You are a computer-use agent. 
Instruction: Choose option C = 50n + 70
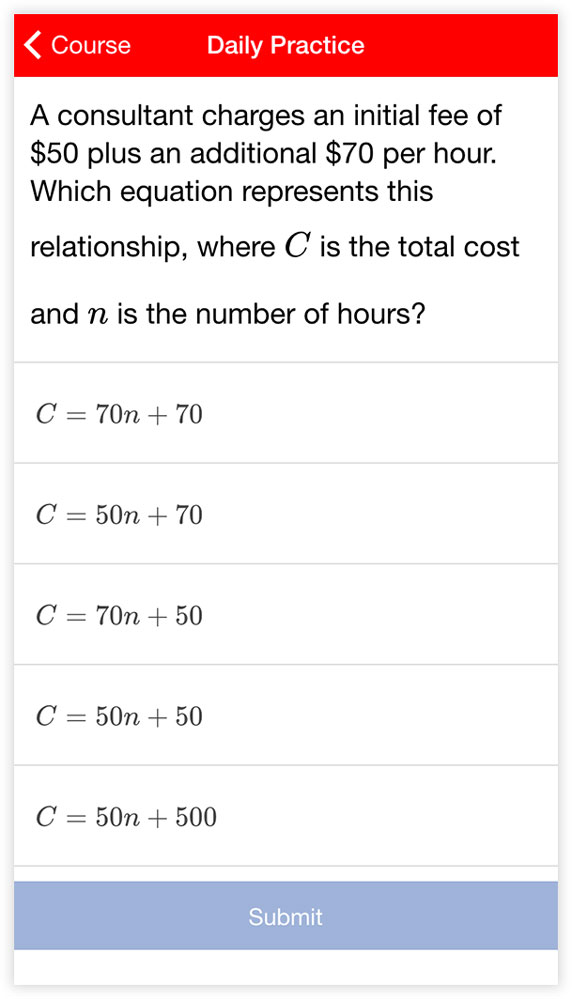tap(286, 514)
